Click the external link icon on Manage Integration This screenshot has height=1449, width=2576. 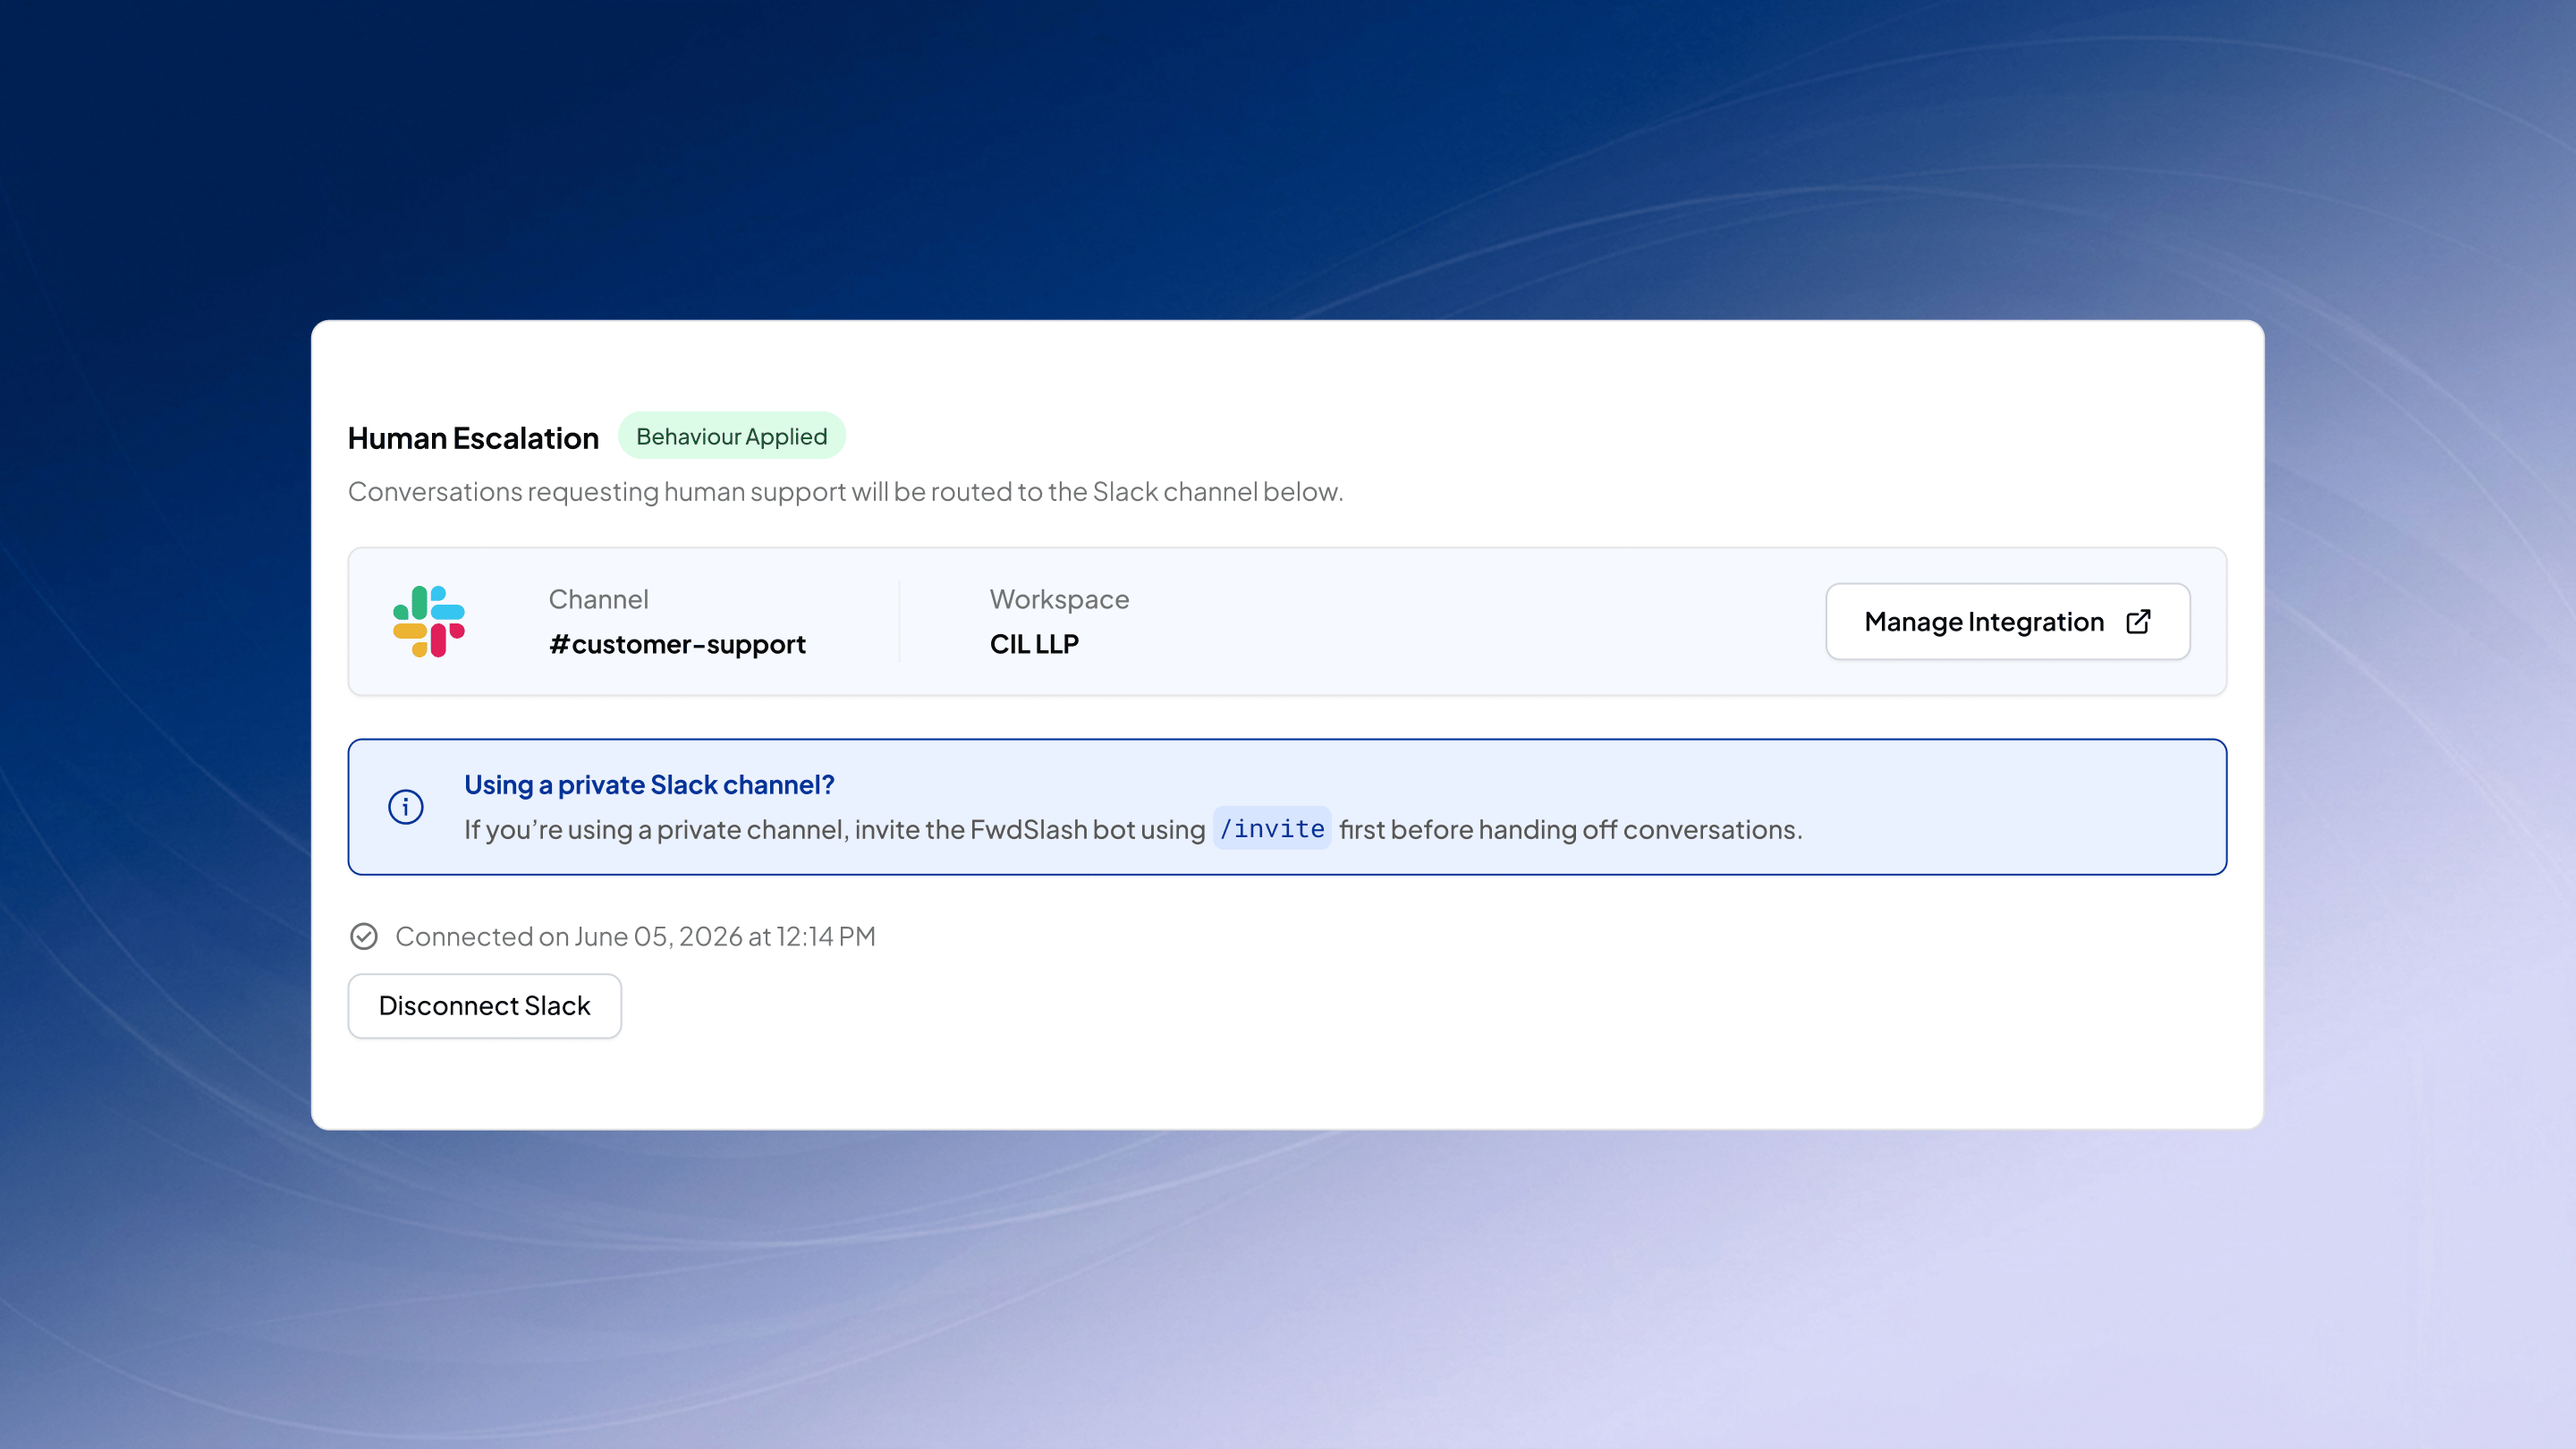point(2138,621)
